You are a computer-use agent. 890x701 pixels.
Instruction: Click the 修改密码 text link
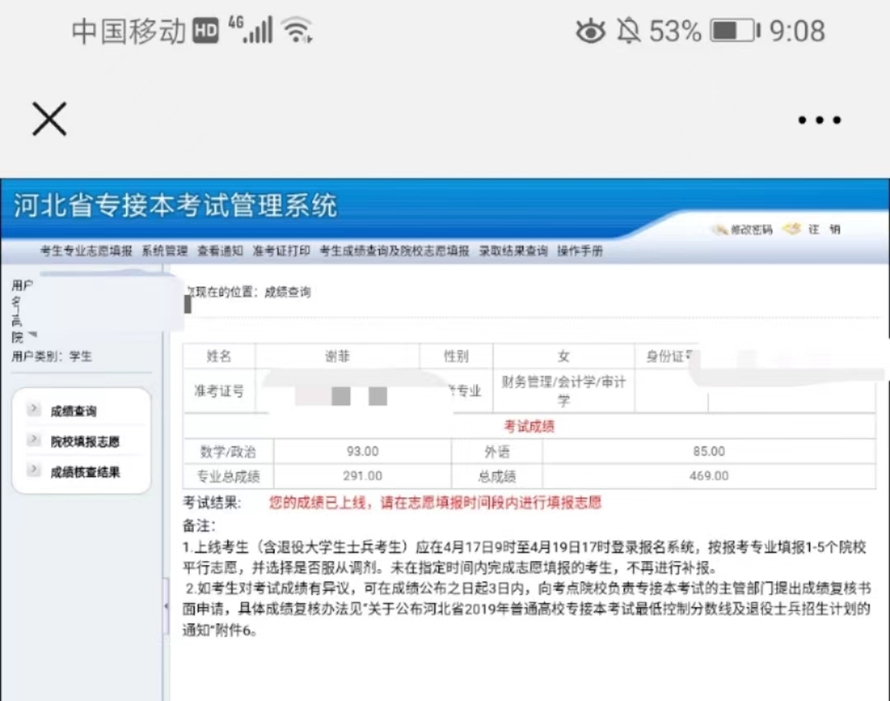[x=751, y=230]
